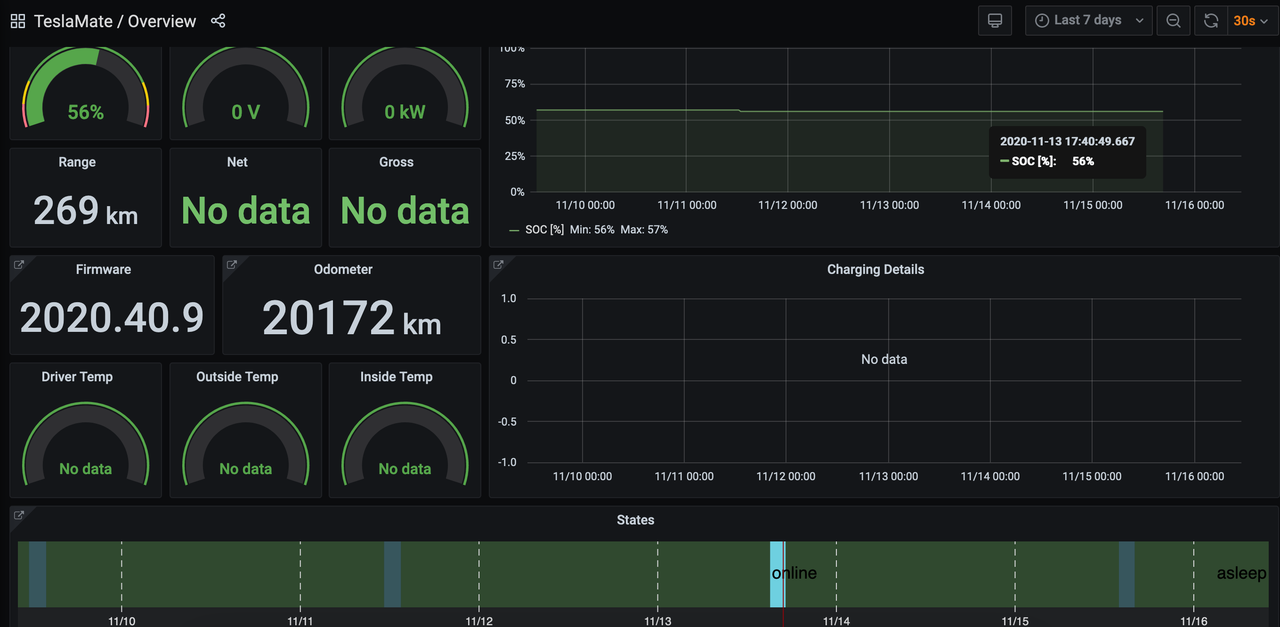Click the 0 V voltage gauge
This screenshot has height=627, width=1280.
point(245,90)
